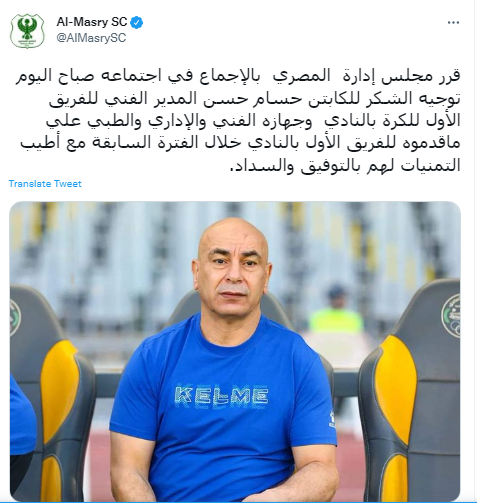Click the crest on the left seat edge

pyautogui.click(x=15, y=317)
